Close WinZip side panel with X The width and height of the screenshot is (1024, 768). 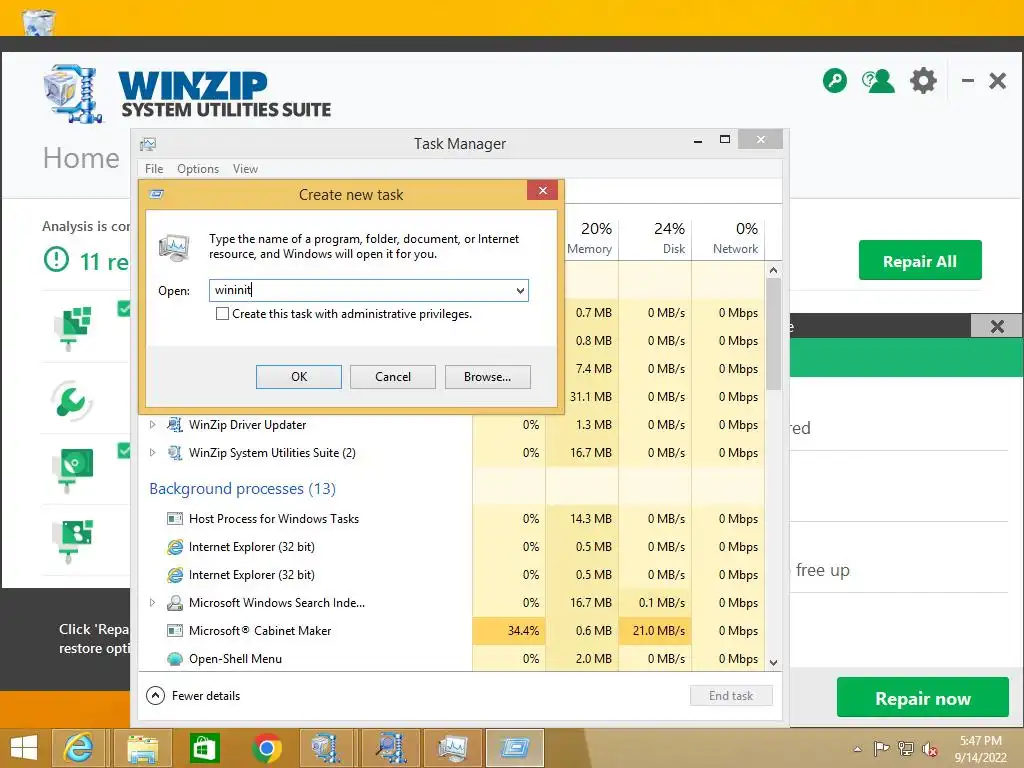coord(997,326)
